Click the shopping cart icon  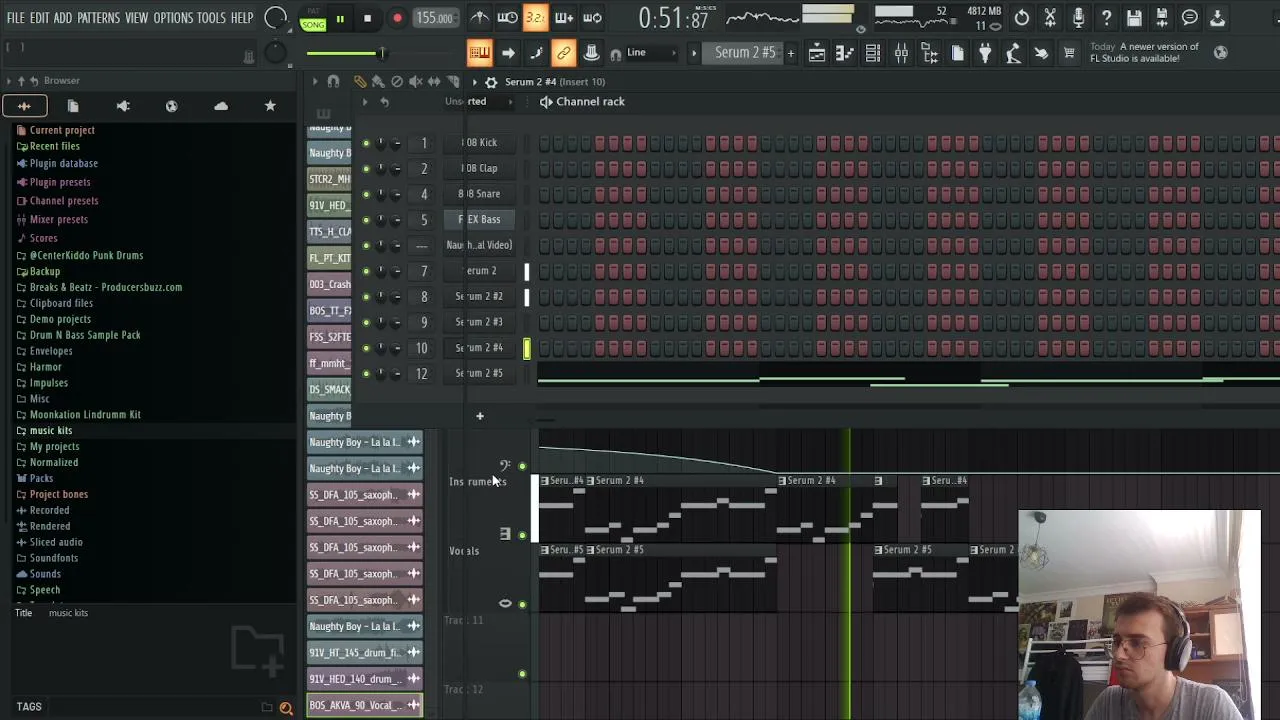(1069, 53)
